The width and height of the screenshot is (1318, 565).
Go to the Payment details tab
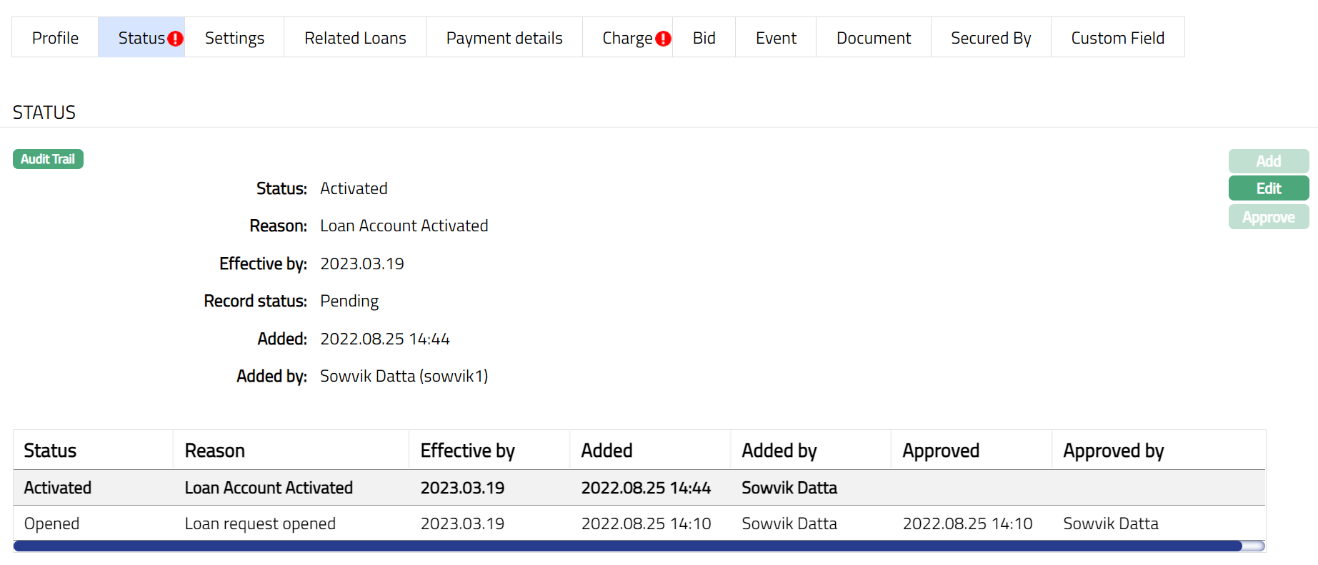click(504, 38)
